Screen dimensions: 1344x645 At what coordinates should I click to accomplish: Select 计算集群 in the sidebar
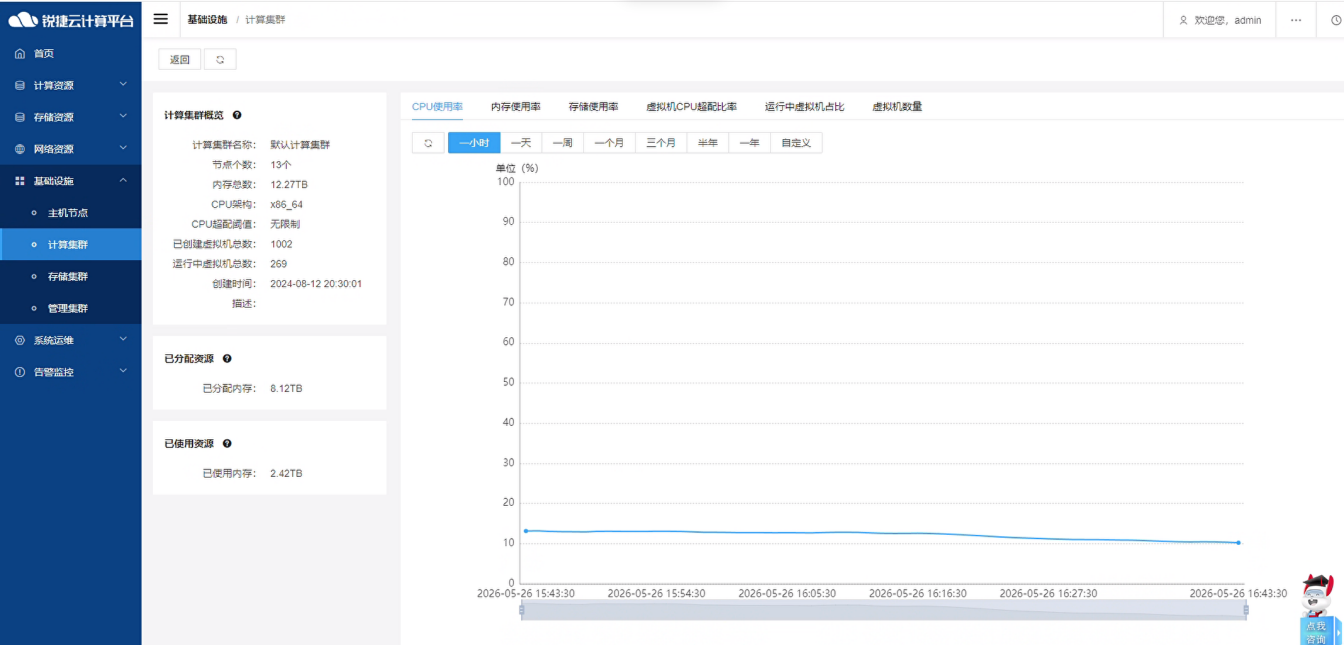click(x=70, y=245)
